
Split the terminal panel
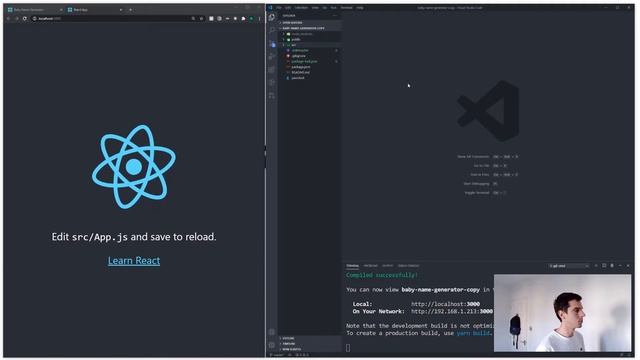click(x=604, y=266)
